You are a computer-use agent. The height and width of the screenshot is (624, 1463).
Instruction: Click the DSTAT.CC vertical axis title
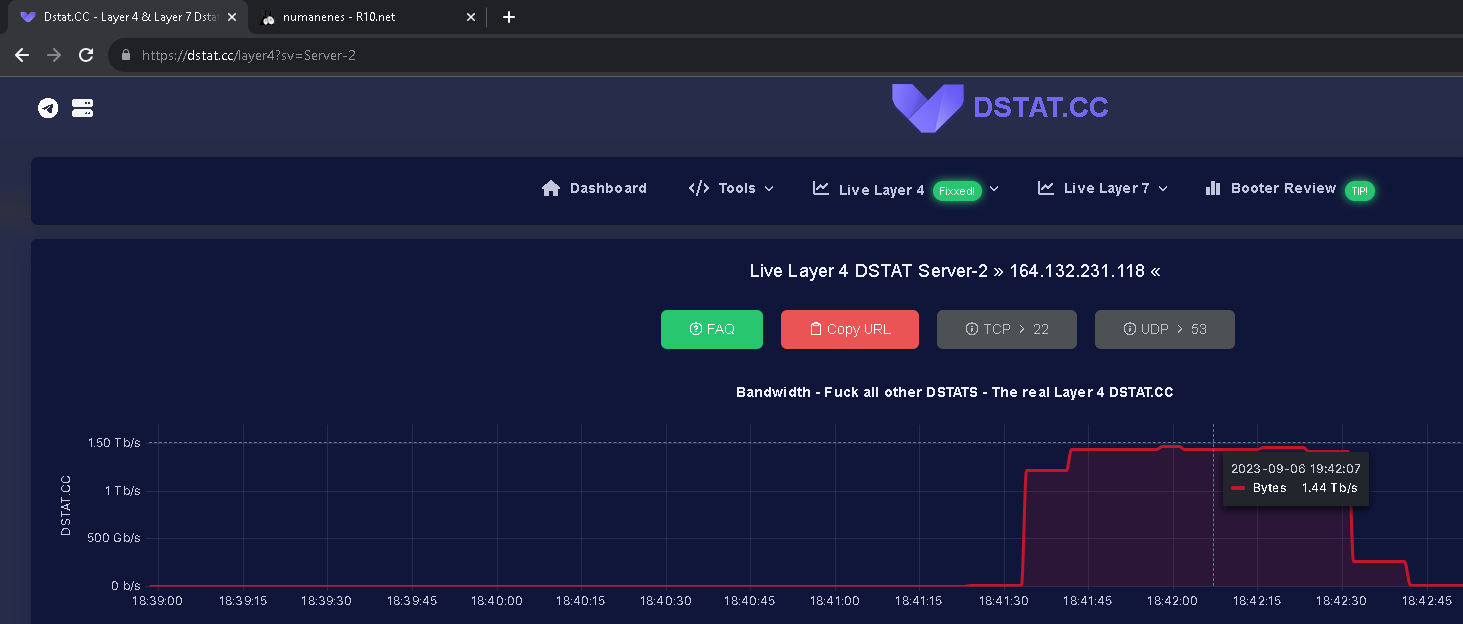click(x=66, y=505)
